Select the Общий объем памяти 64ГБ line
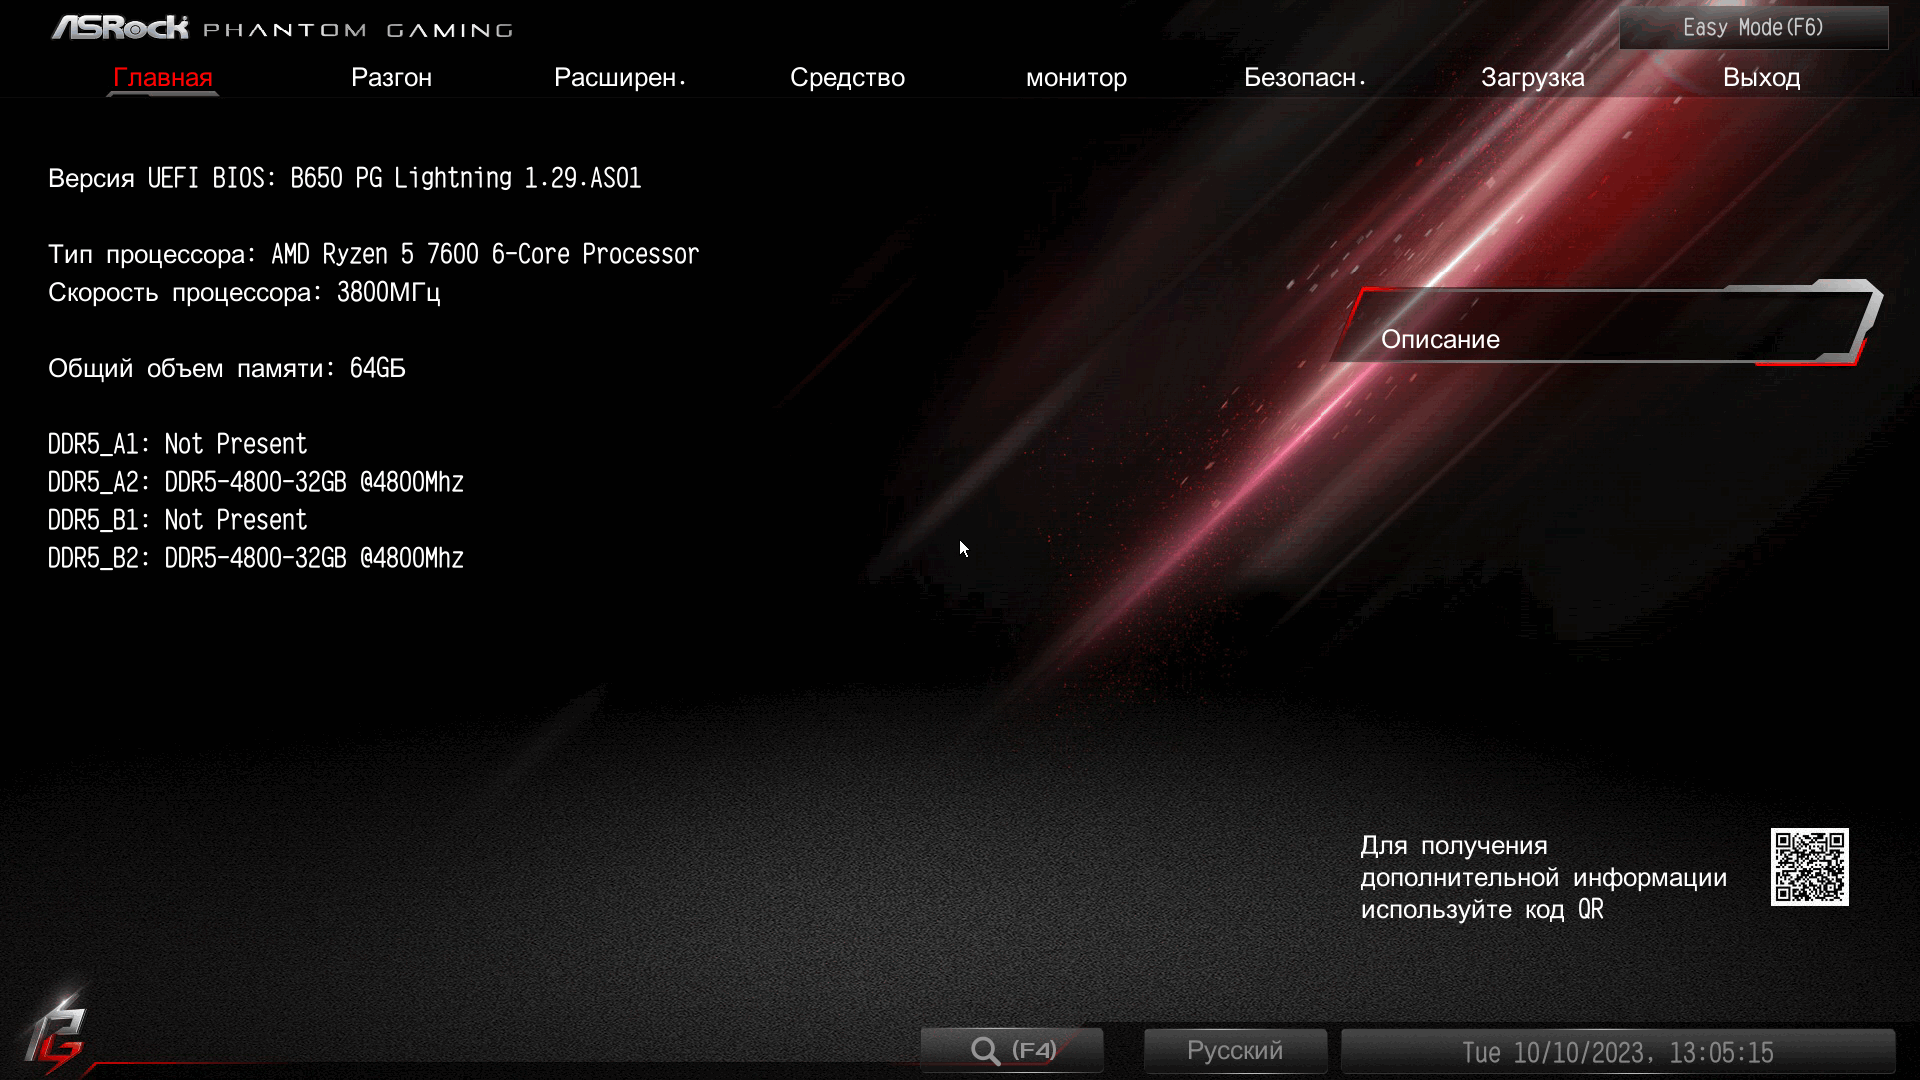 tap(227, 368)
